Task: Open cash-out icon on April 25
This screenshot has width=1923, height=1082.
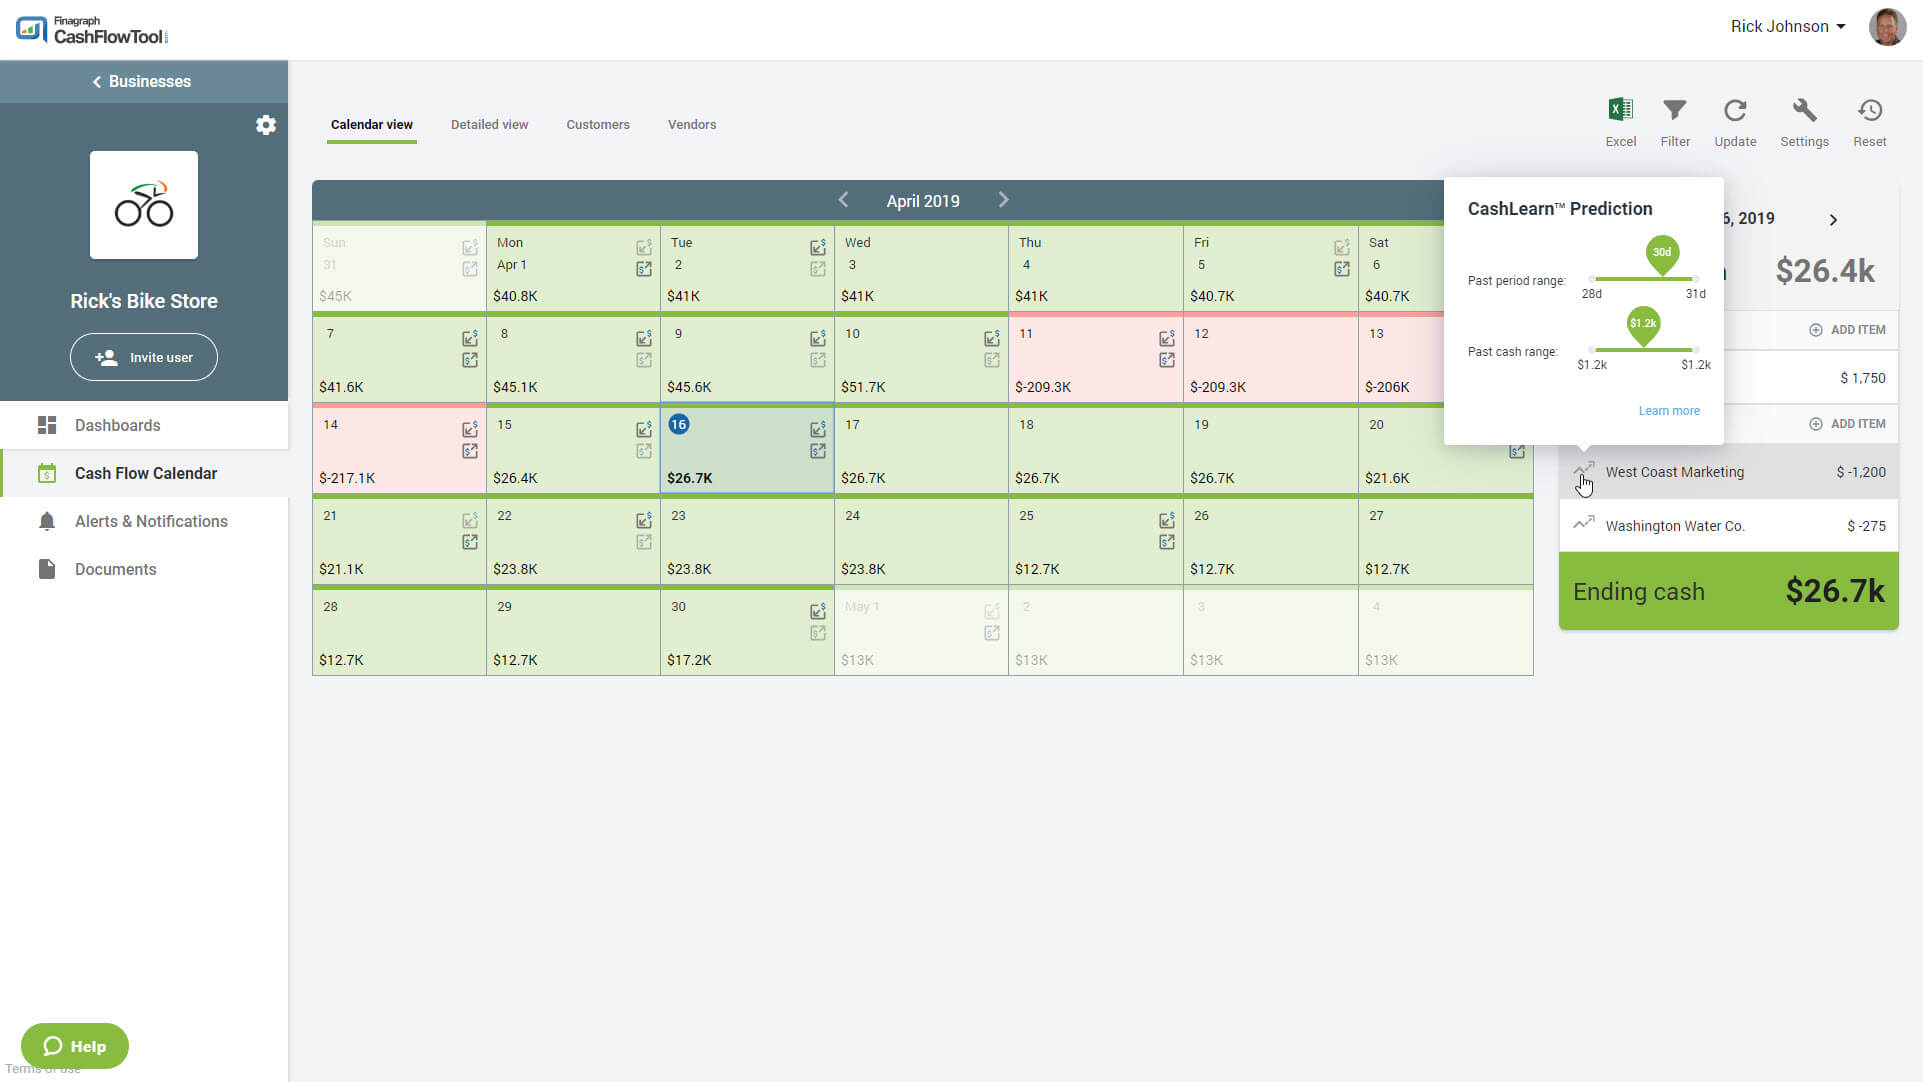Action: 1167,542
